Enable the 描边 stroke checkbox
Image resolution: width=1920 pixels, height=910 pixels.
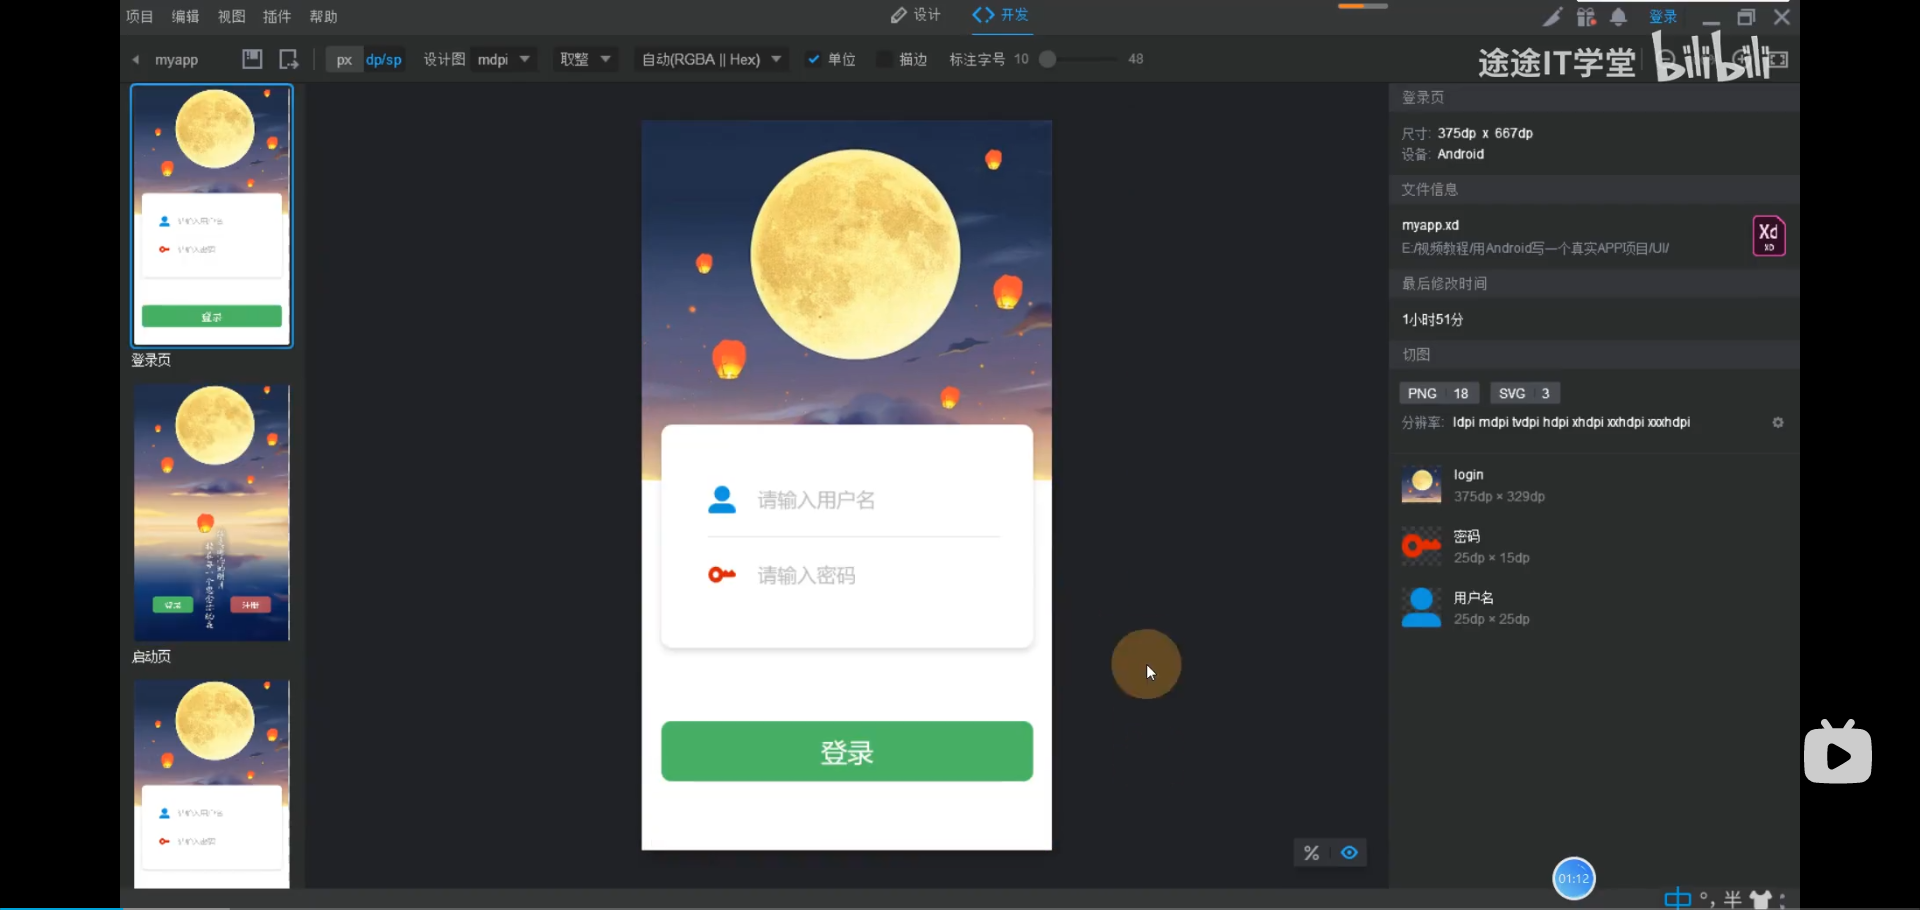(884, 60)
